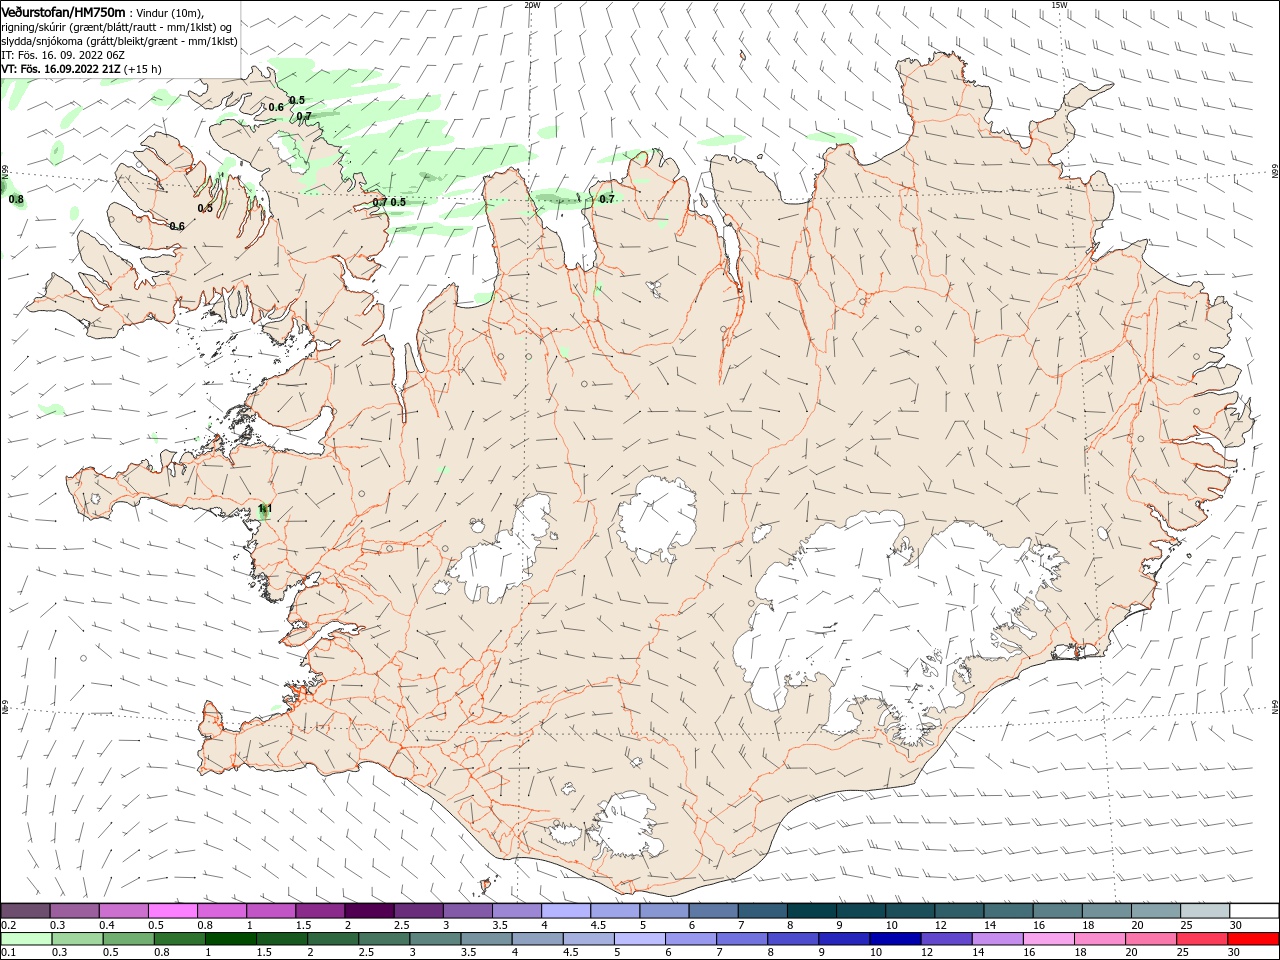Viewport: 1280px width, 960px height.
Task: Click the '(+15 h)' forecast offset text
Action: tap(143, 69)
